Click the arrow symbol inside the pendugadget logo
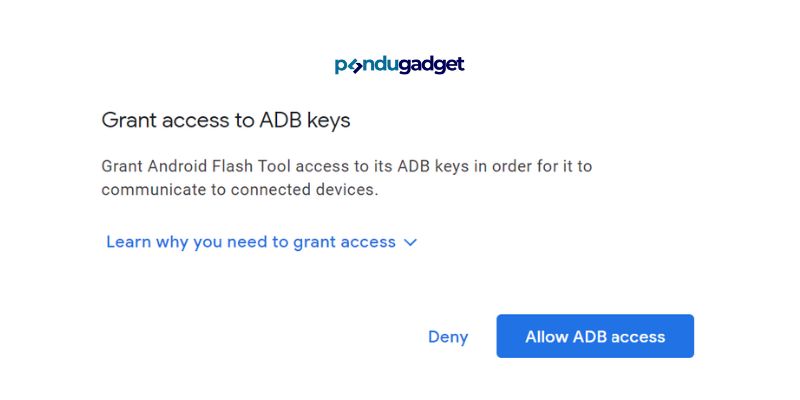800x400 pixels. pos(354,66)
